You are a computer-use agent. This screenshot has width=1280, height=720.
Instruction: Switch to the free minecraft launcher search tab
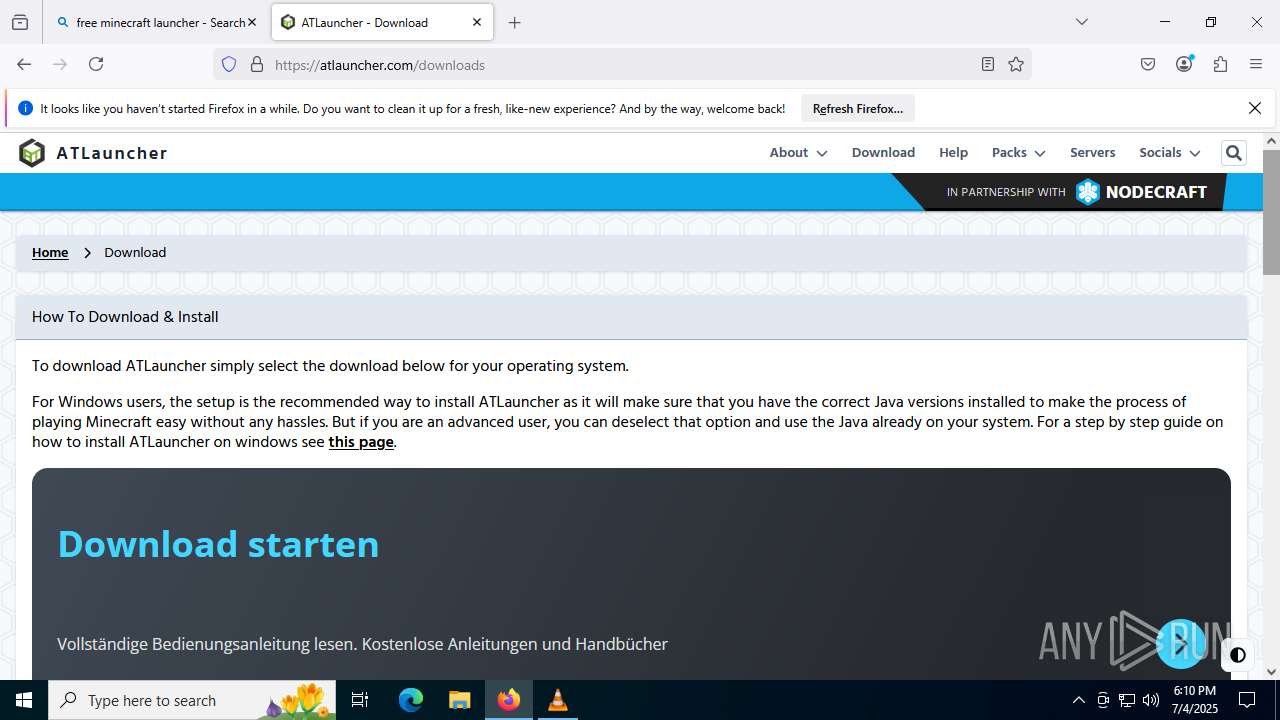(x=155, y=22)
